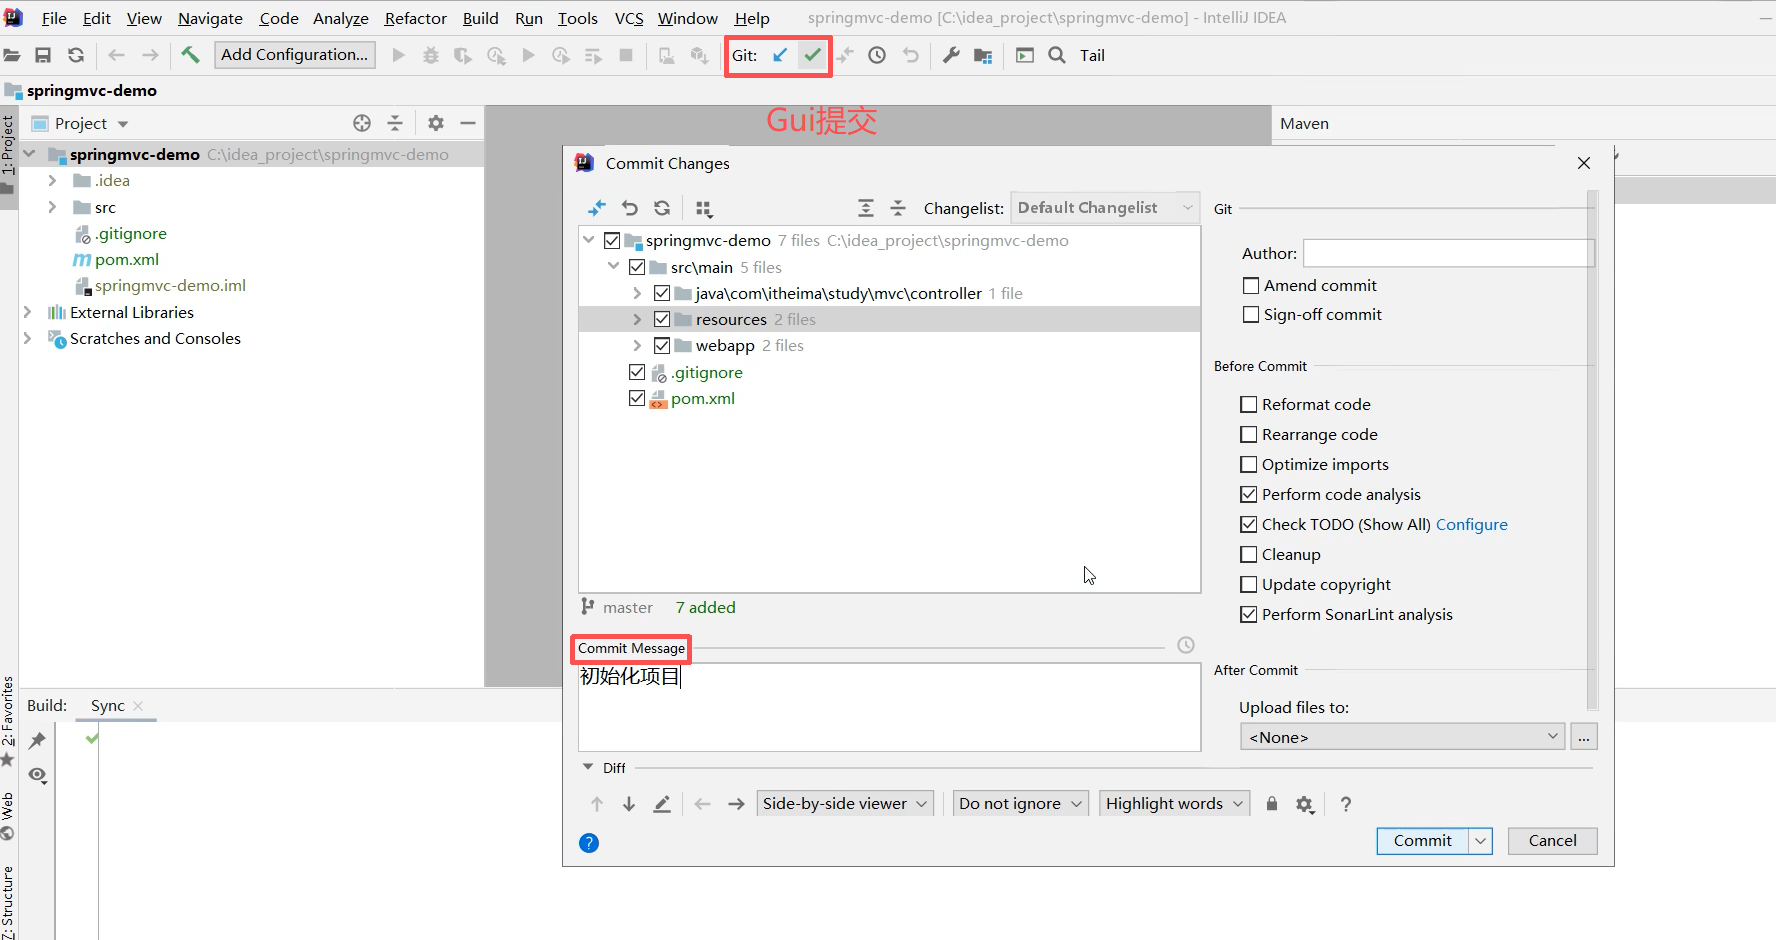
Task: Expand the webapp folder in changes tree
Action: [x=637, y=345]
